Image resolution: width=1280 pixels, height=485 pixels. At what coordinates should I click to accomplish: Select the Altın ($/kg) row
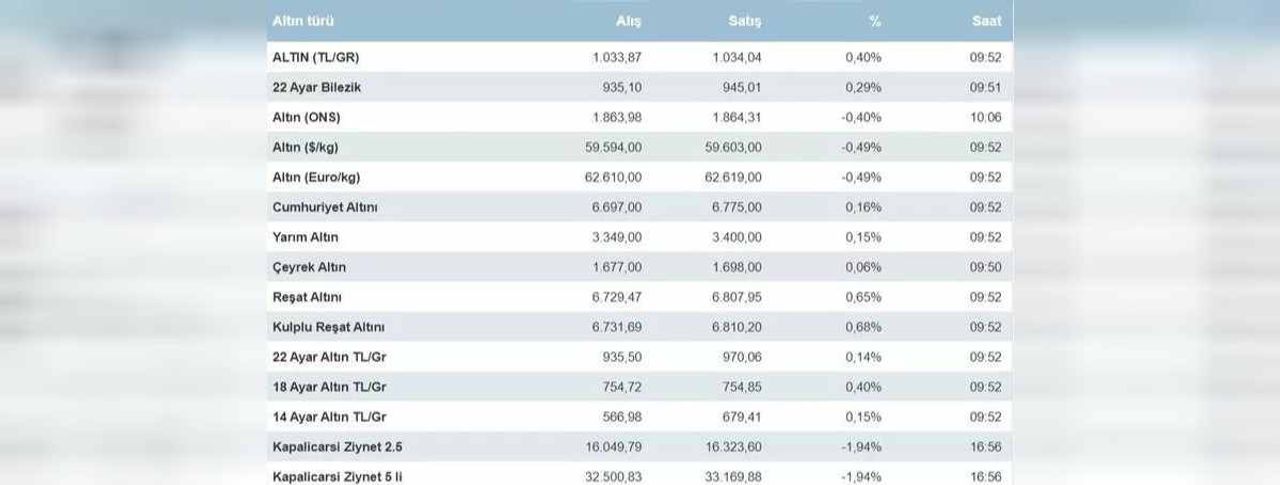click(x=640, y=147)
